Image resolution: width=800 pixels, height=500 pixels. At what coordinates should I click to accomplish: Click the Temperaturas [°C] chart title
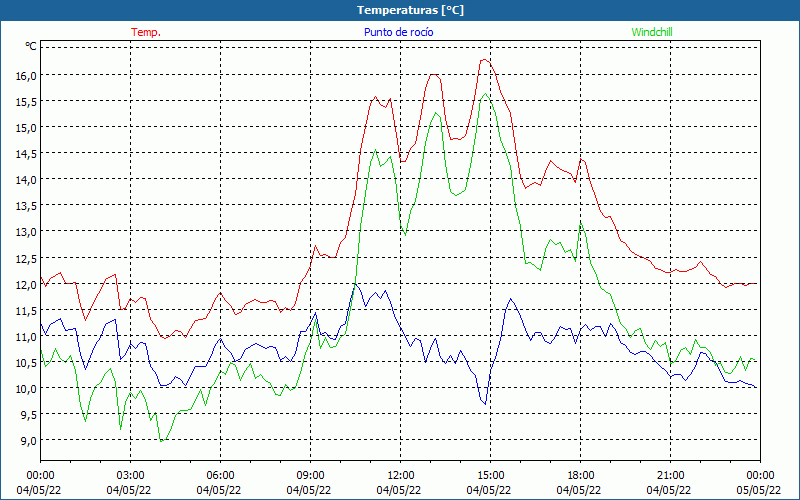[x=410, y=10]
